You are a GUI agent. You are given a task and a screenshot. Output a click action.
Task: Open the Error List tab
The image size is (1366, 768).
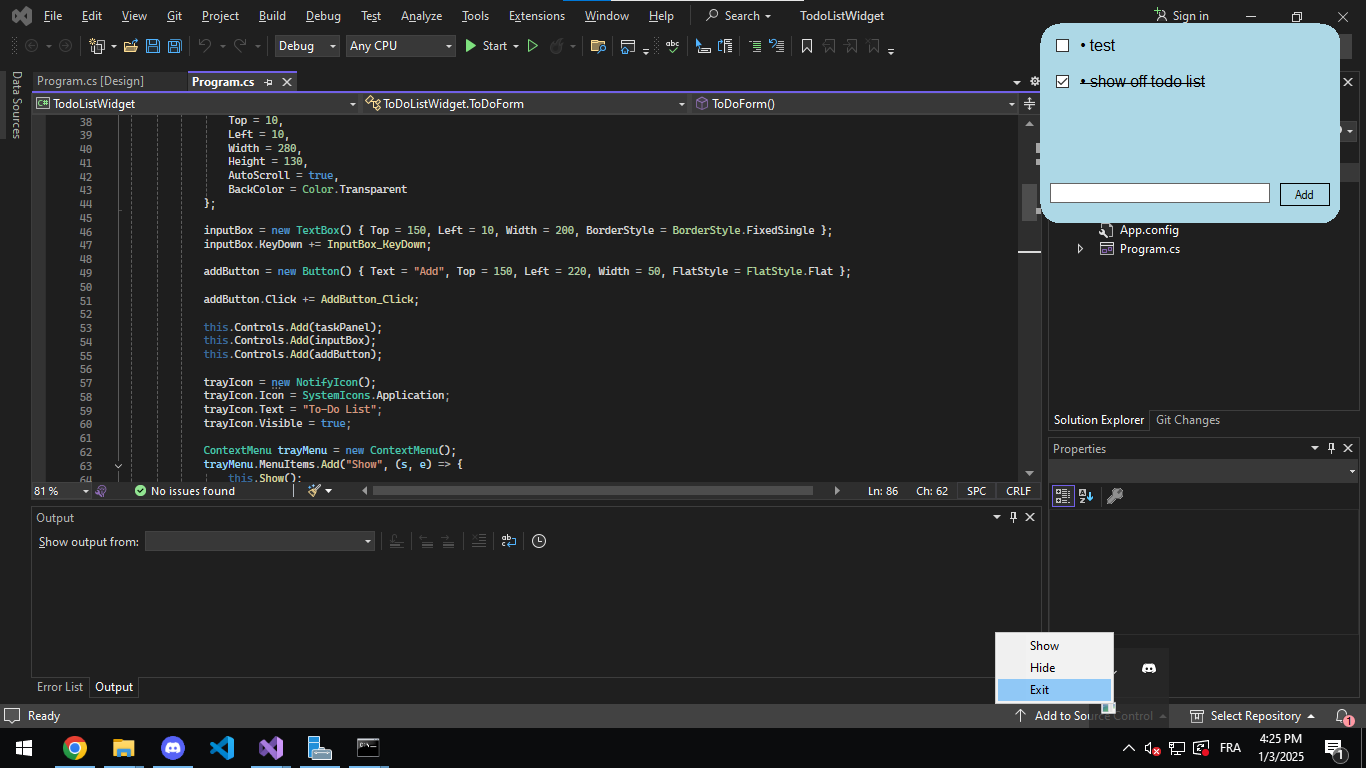pyautogui.click(x=60, y=687)
